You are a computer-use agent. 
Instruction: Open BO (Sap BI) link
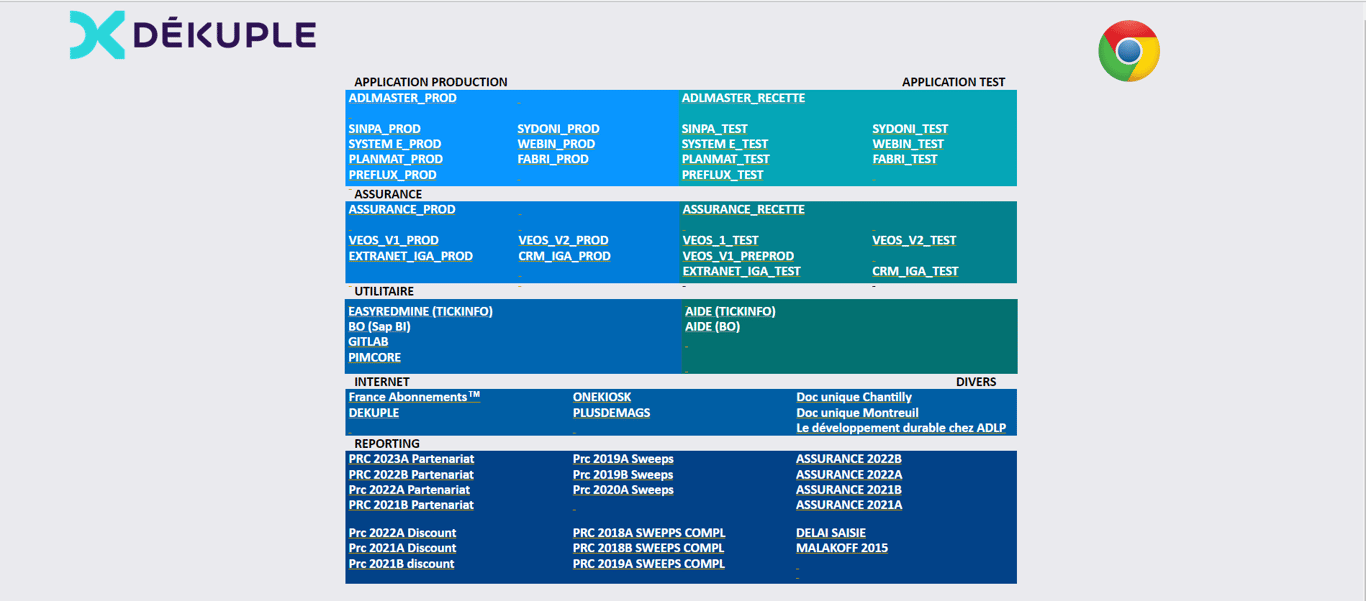379,327
